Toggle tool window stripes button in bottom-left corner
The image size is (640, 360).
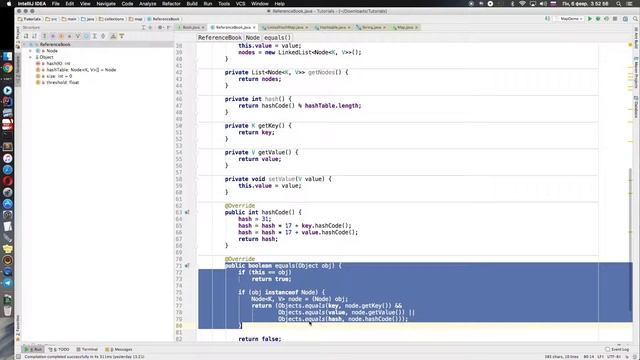point(18,357)
